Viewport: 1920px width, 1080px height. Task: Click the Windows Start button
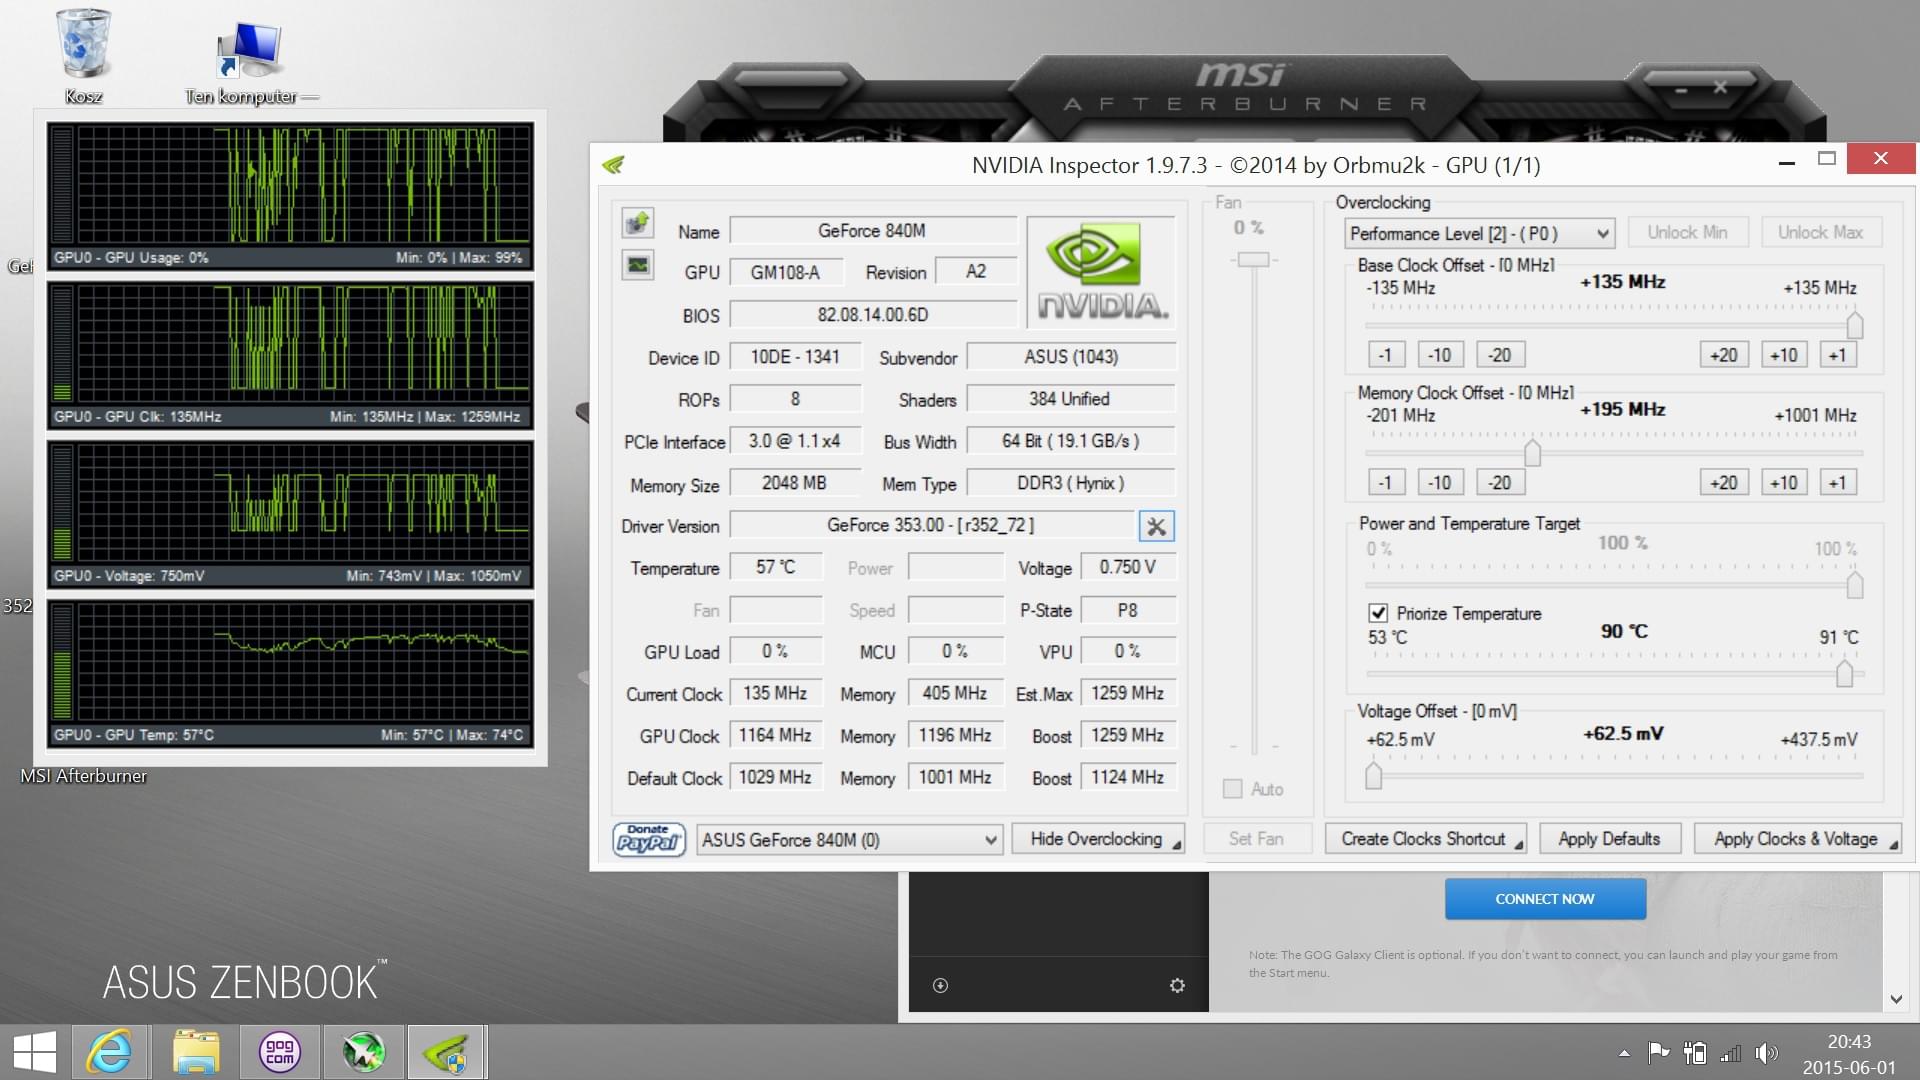tap(34, 1052)
